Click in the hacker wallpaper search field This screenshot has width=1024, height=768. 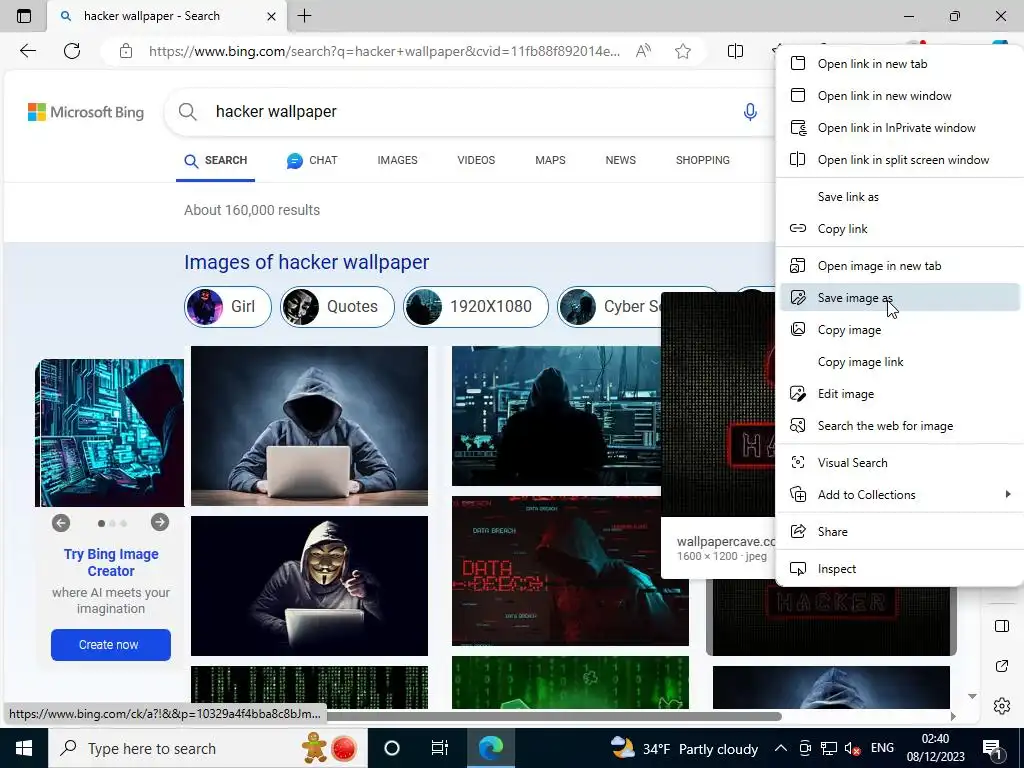click(x=470, y=112)
